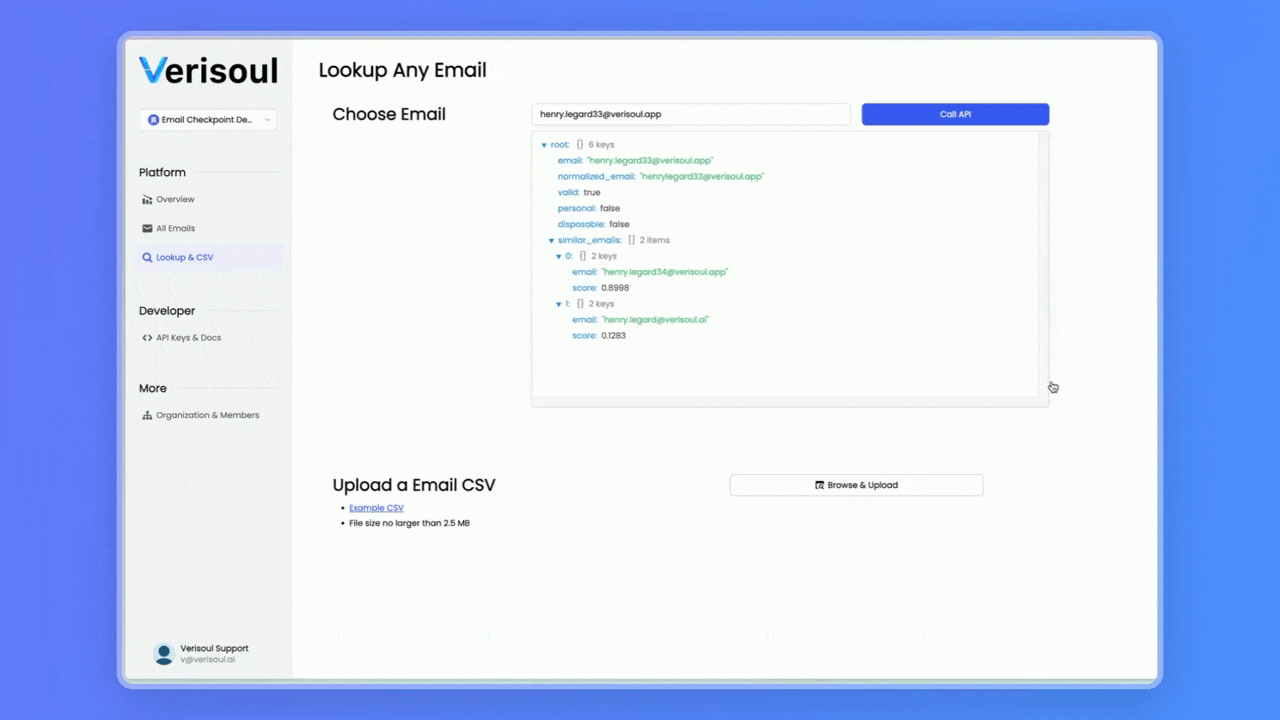Collapse the similar_emails array node
This screenshot has width=1280, height=720.
click(x=551, y=241)
